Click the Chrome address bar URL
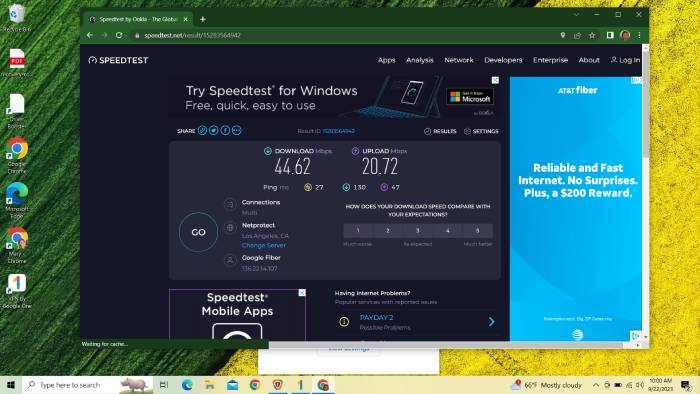This screenshot has height=394, width=700. [192, 35]
